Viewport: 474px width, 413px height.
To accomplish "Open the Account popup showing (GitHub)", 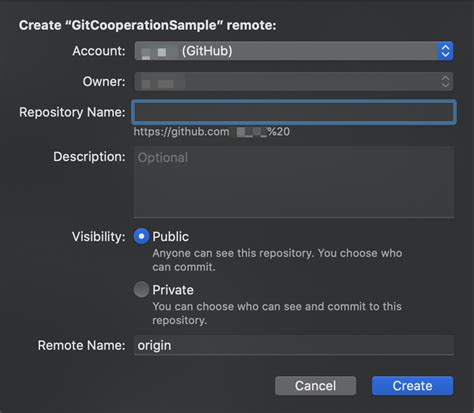I will (x=294, y=51).
